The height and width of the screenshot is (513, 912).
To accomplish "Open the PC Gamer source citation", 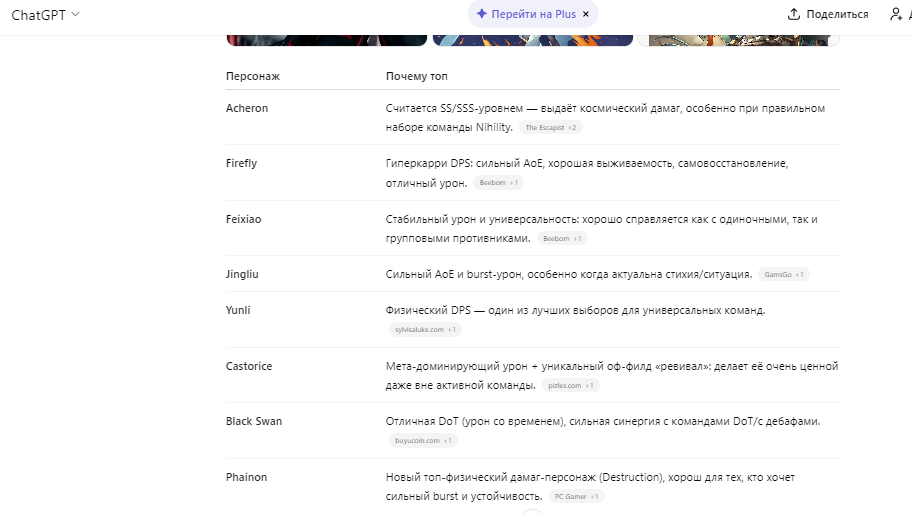I will (576, 496).
